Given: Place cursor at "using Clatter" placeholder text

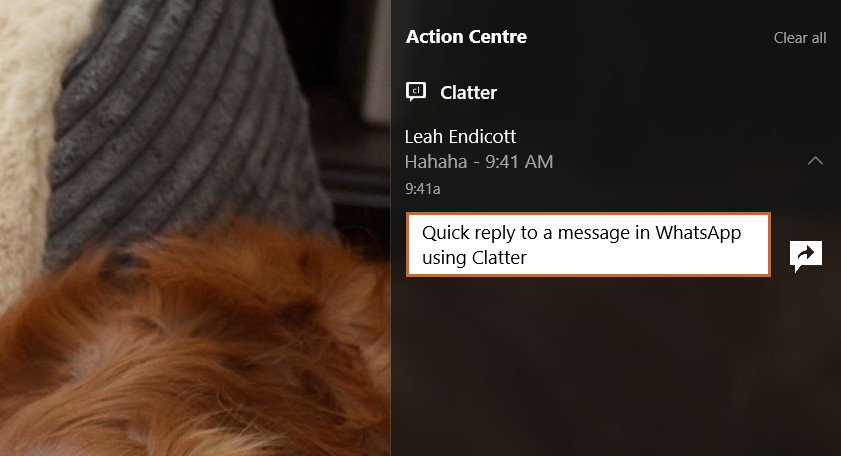Looking at the screenshot, I should tap(474, 258).
